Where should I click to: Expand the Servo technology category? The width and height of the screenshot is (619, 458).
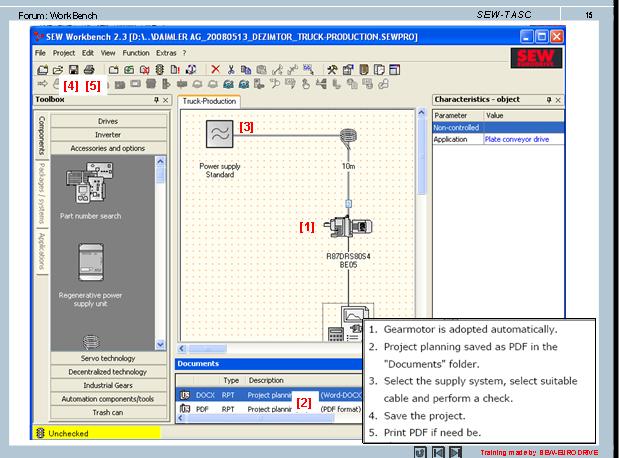point(108,359)
